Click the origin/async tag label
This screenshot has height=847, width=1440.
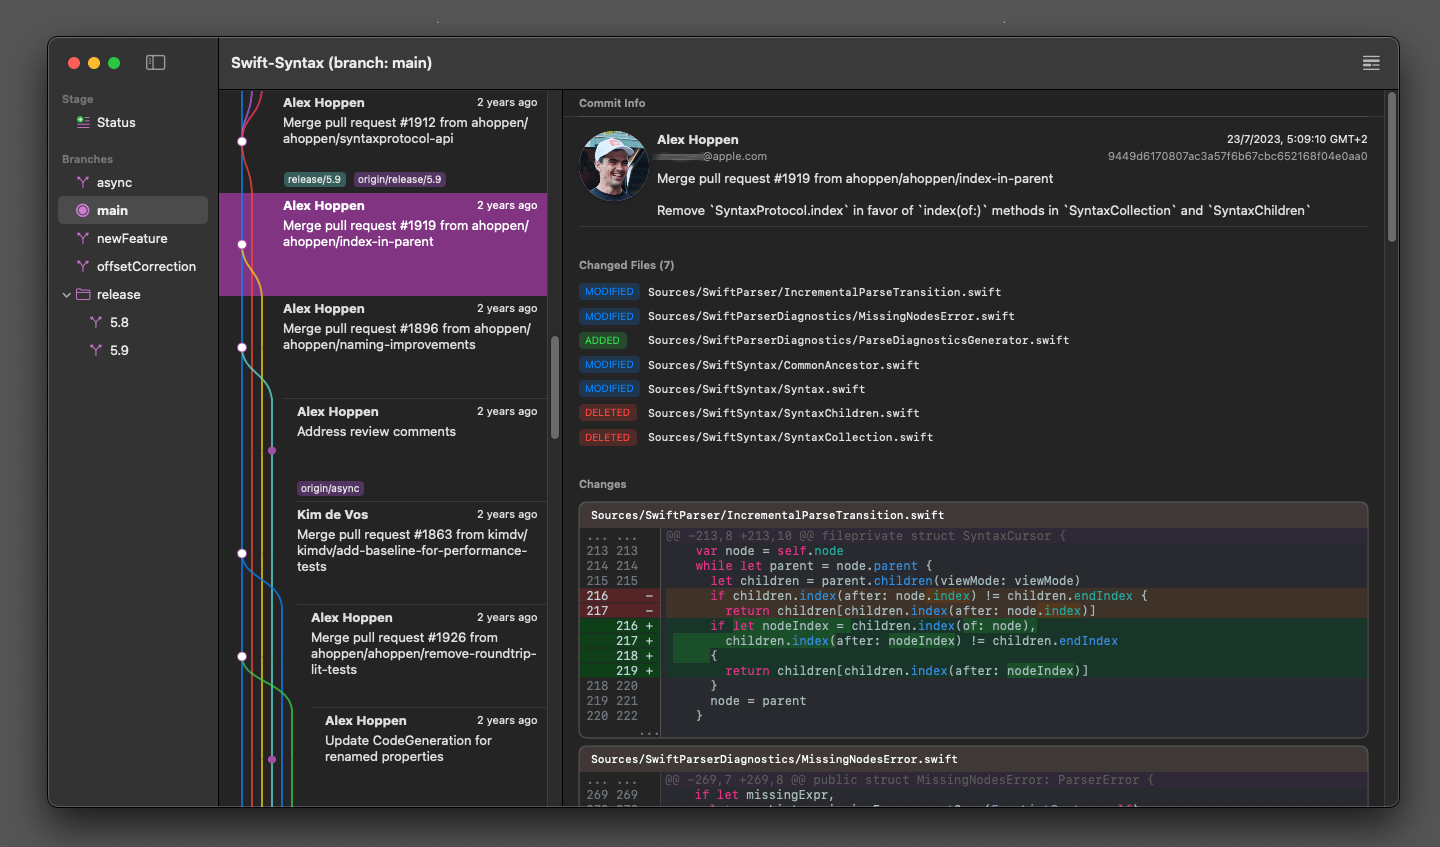tap(330, 489)
